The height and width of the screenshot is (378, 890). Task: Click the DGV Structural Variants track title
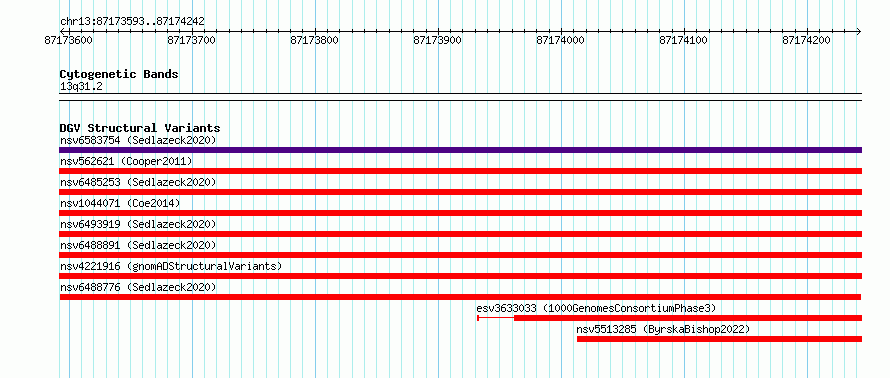[x=140, y=128]
